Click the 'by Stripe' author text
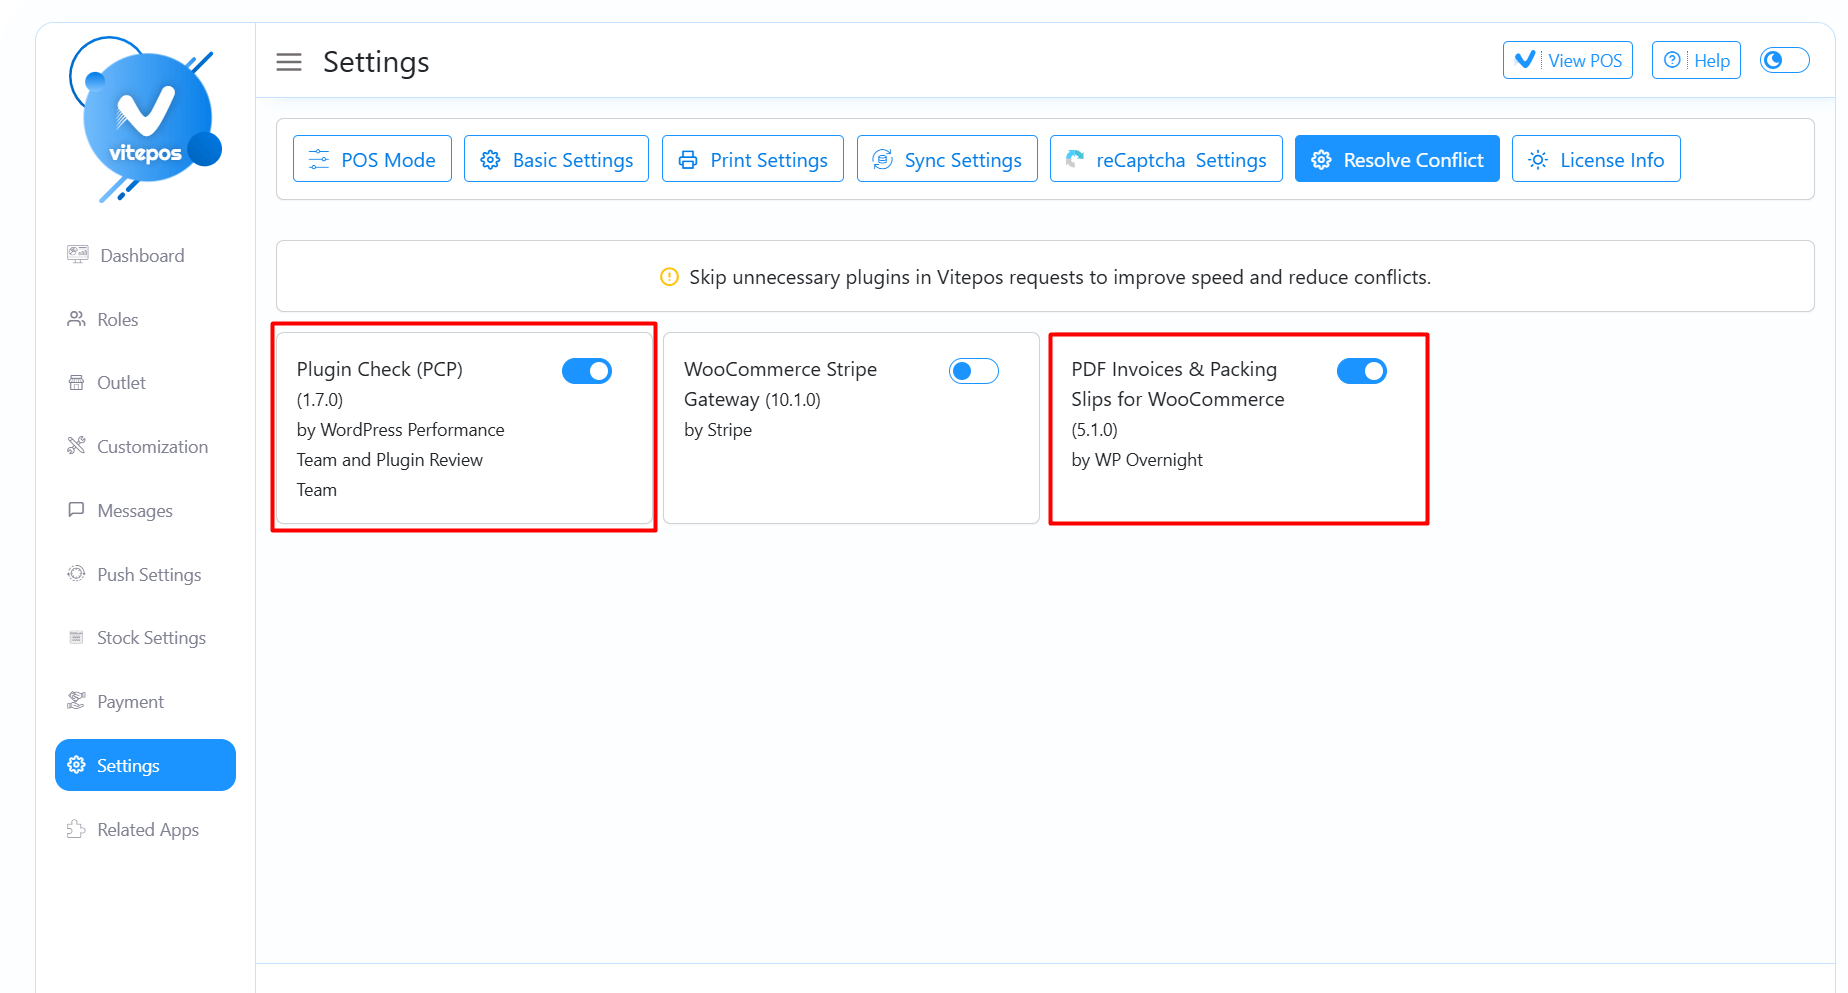This screenshot has height=993, width=1848. 718,430
